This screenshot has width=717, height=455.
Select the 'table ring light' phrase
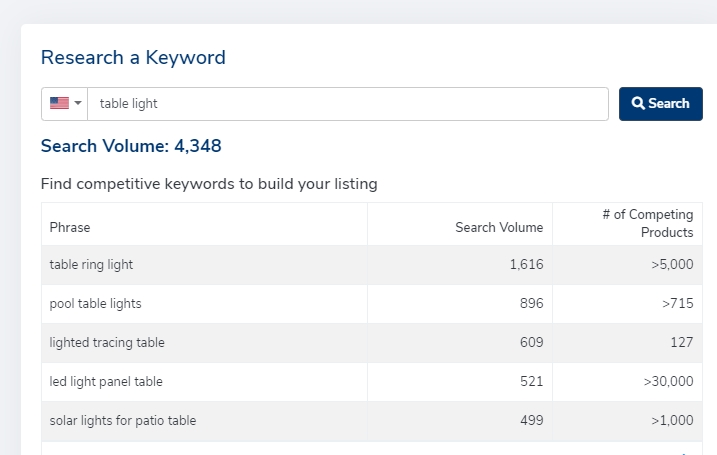tap(91, 265)
